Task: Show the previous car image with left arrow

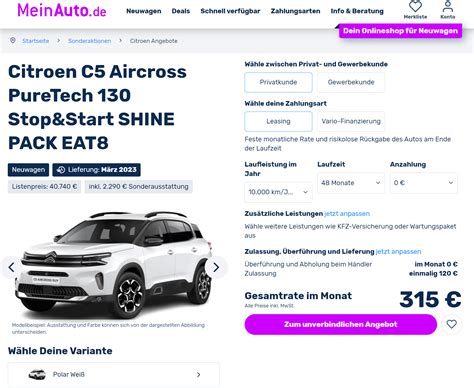Action: pos(12,267)
